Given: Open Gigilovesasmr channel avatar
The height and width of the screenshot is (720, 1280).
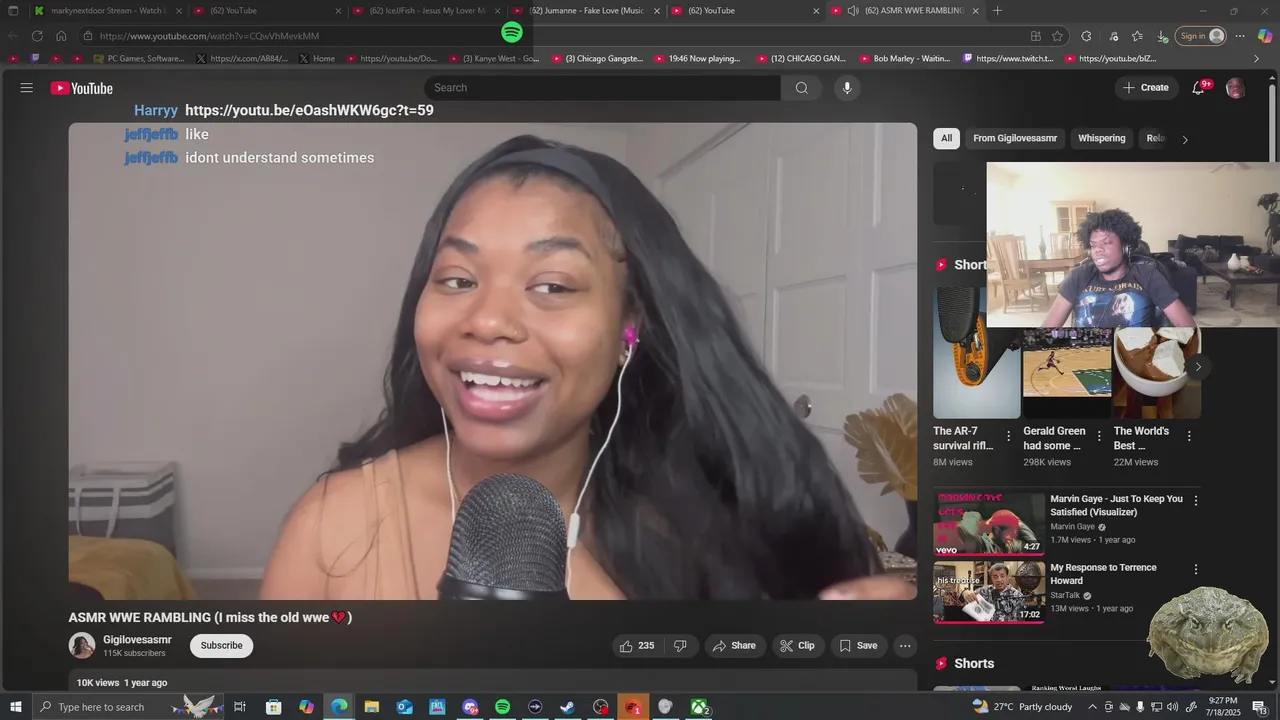Looking at the screenshot, I should tap(82, 646).
